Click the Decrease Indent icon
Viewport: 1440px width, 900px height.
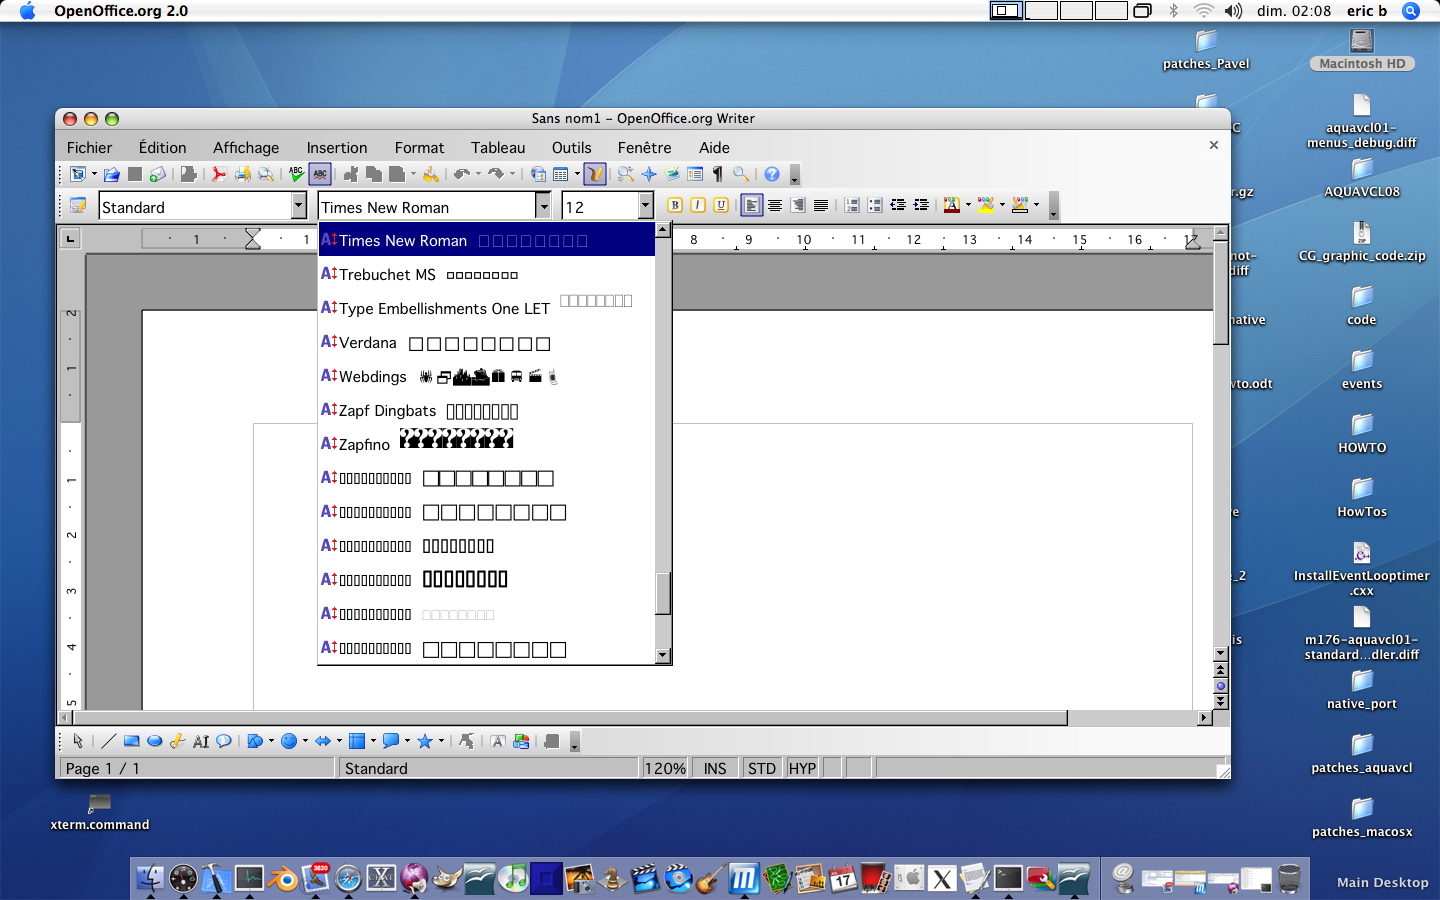(898, 205)
